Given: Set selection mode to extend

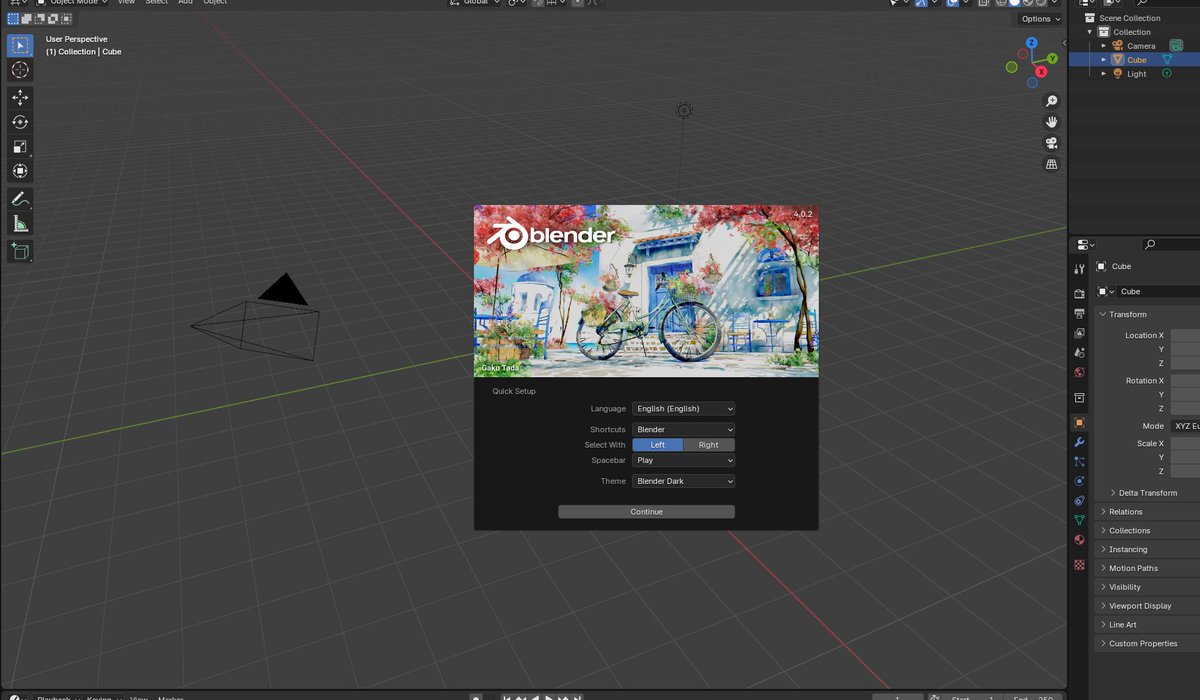Looking at the screenshot, I should [26, 19].
